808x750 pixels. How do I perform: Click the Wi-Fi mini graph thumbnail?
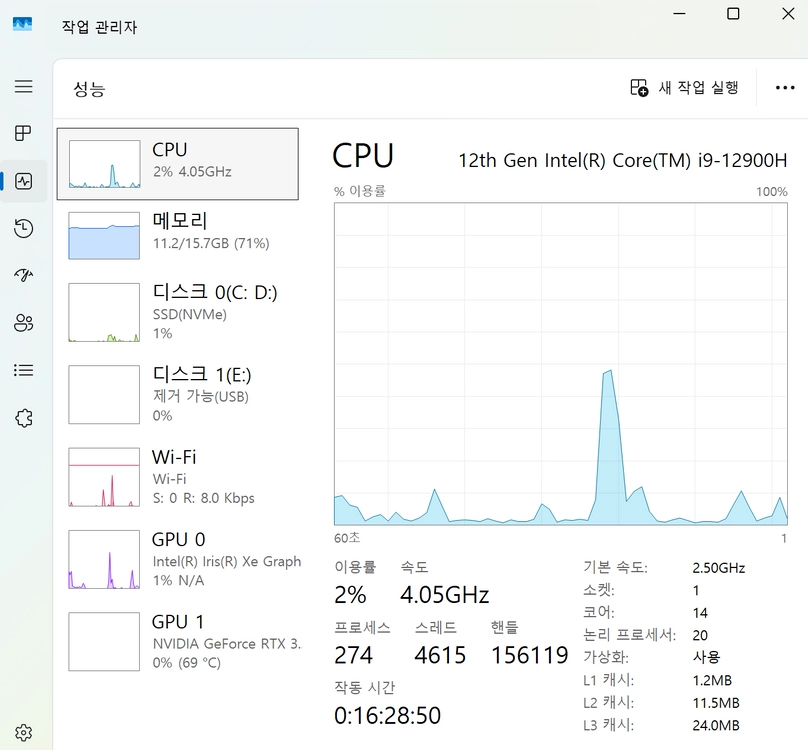tap(104, 477)
